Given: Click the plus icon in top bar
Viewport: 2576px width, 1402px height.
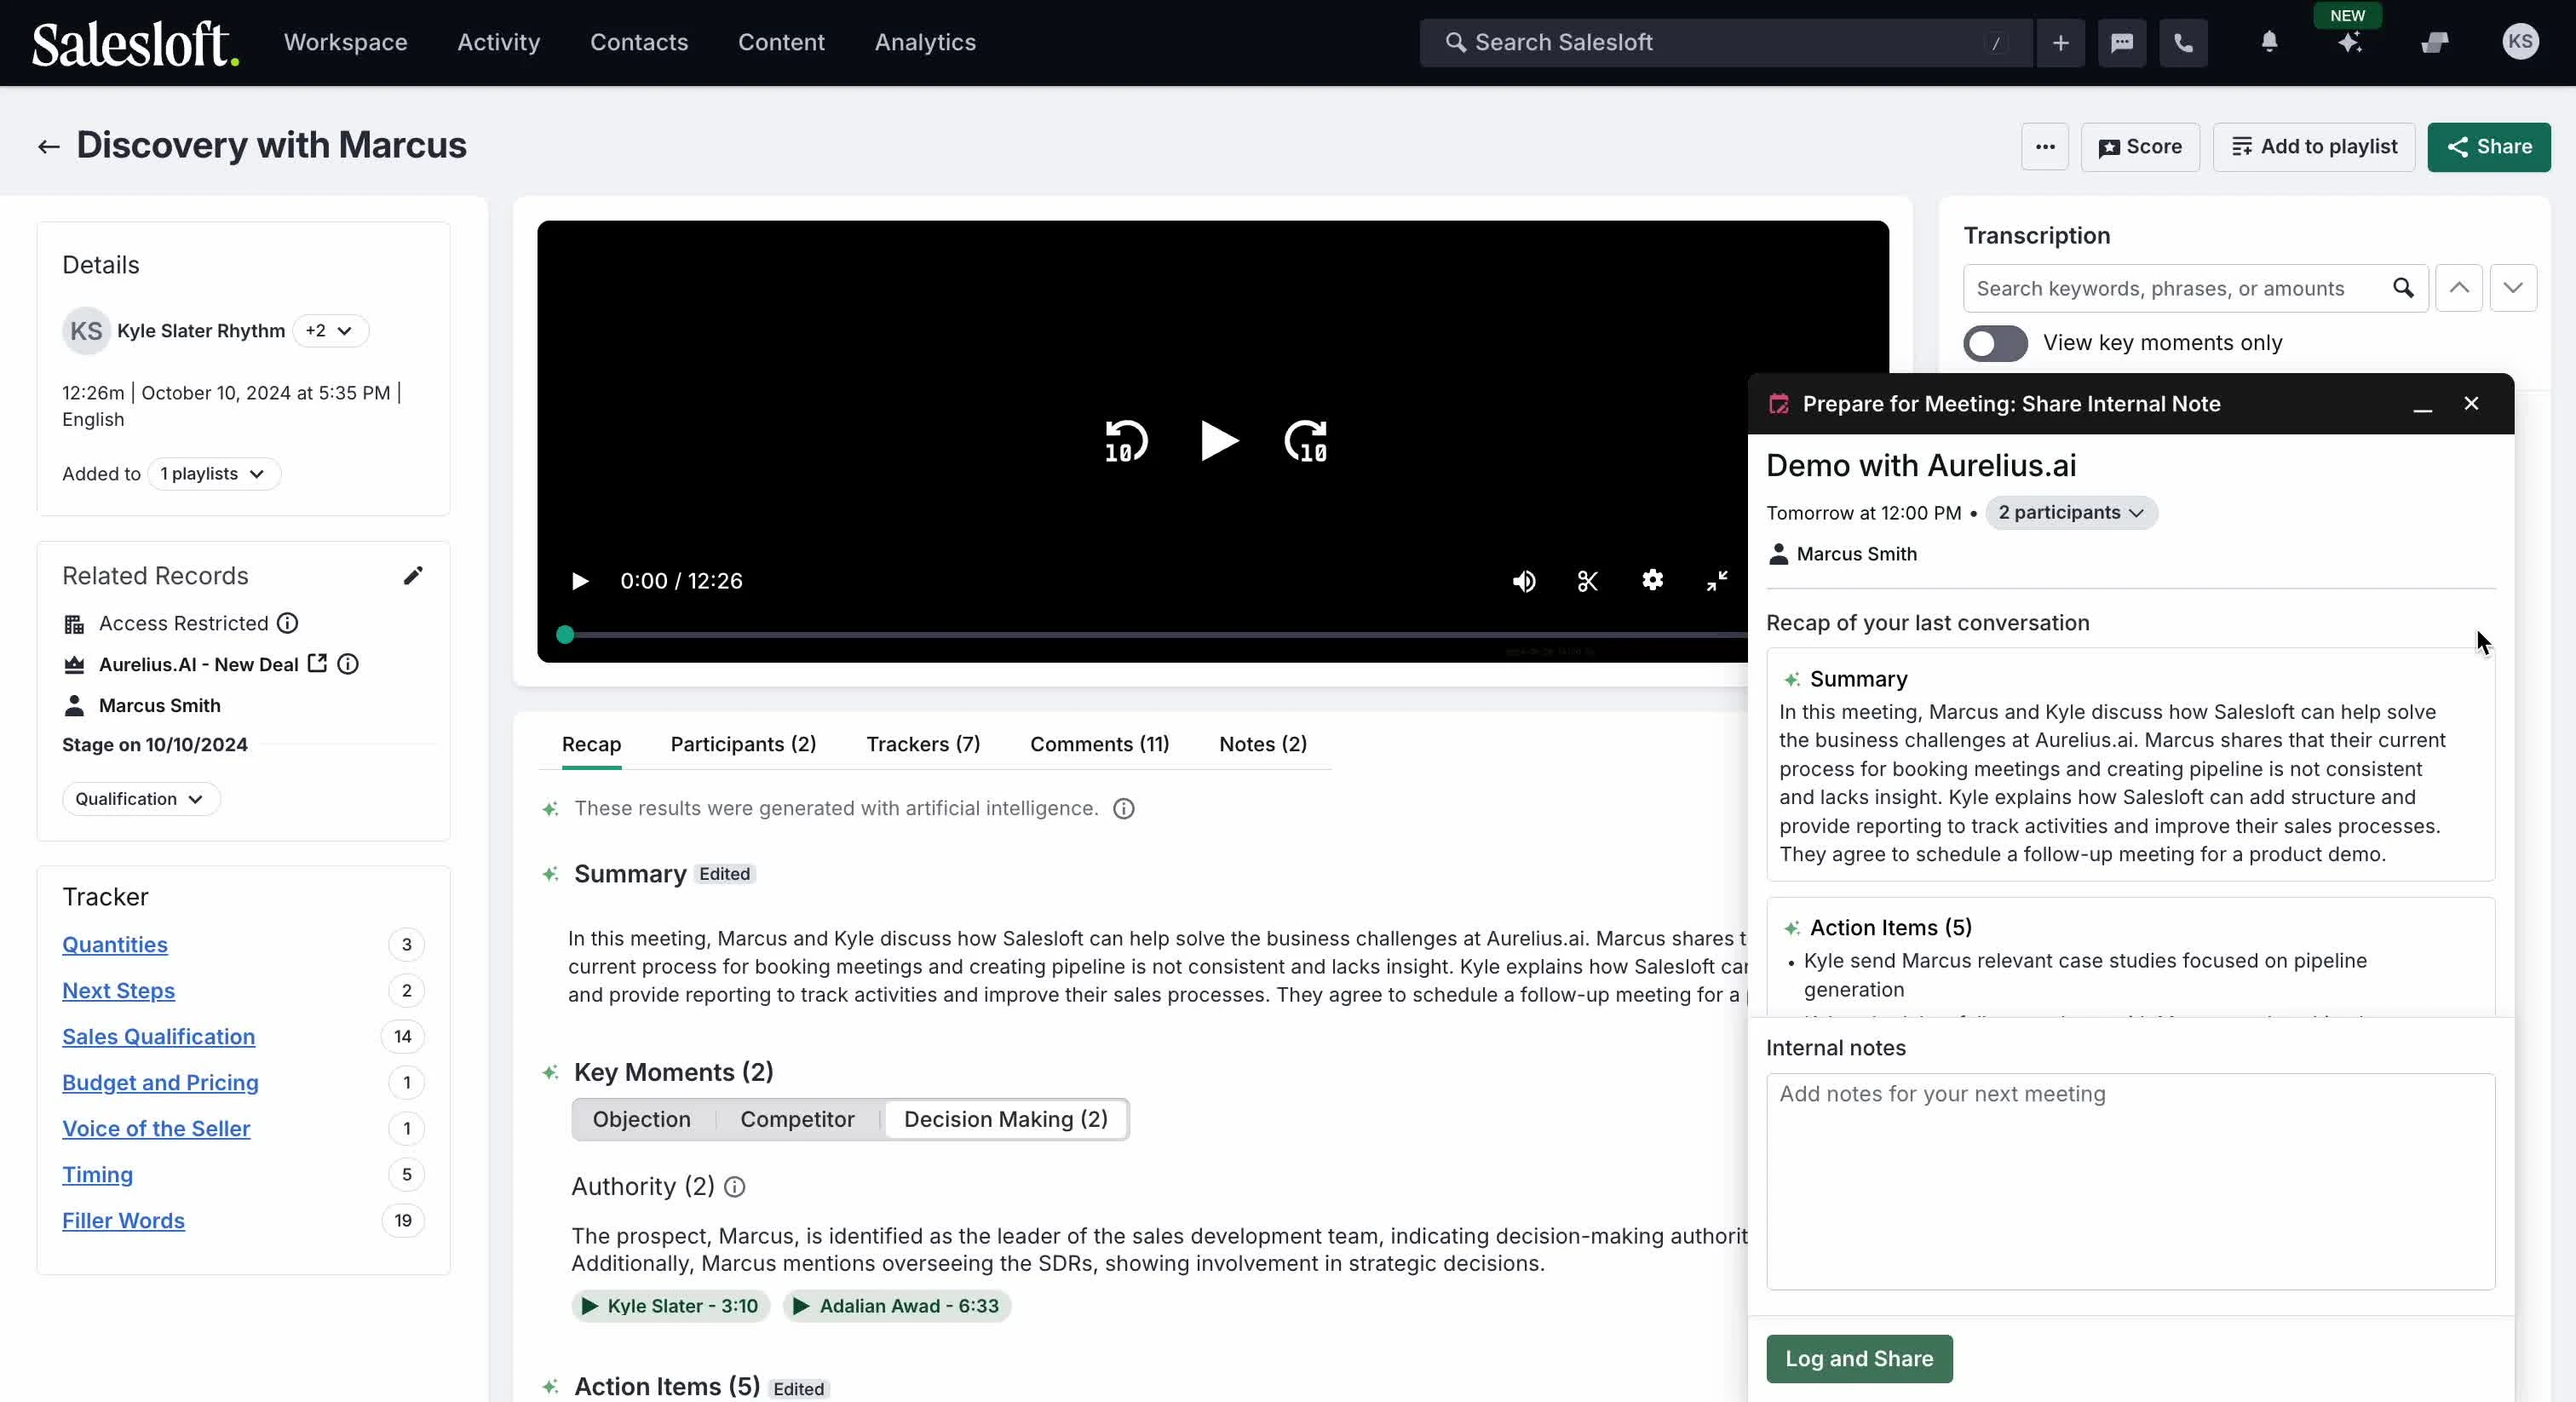Looking at the screenshot, I should pos(2060,43).
